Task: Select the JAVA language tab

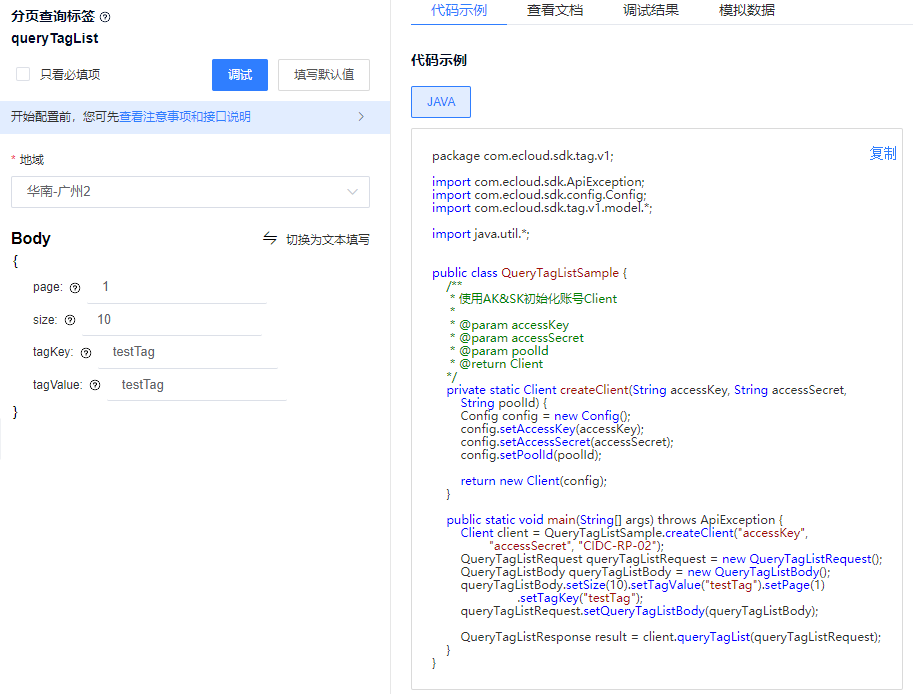Action: (x=441, y=102)
